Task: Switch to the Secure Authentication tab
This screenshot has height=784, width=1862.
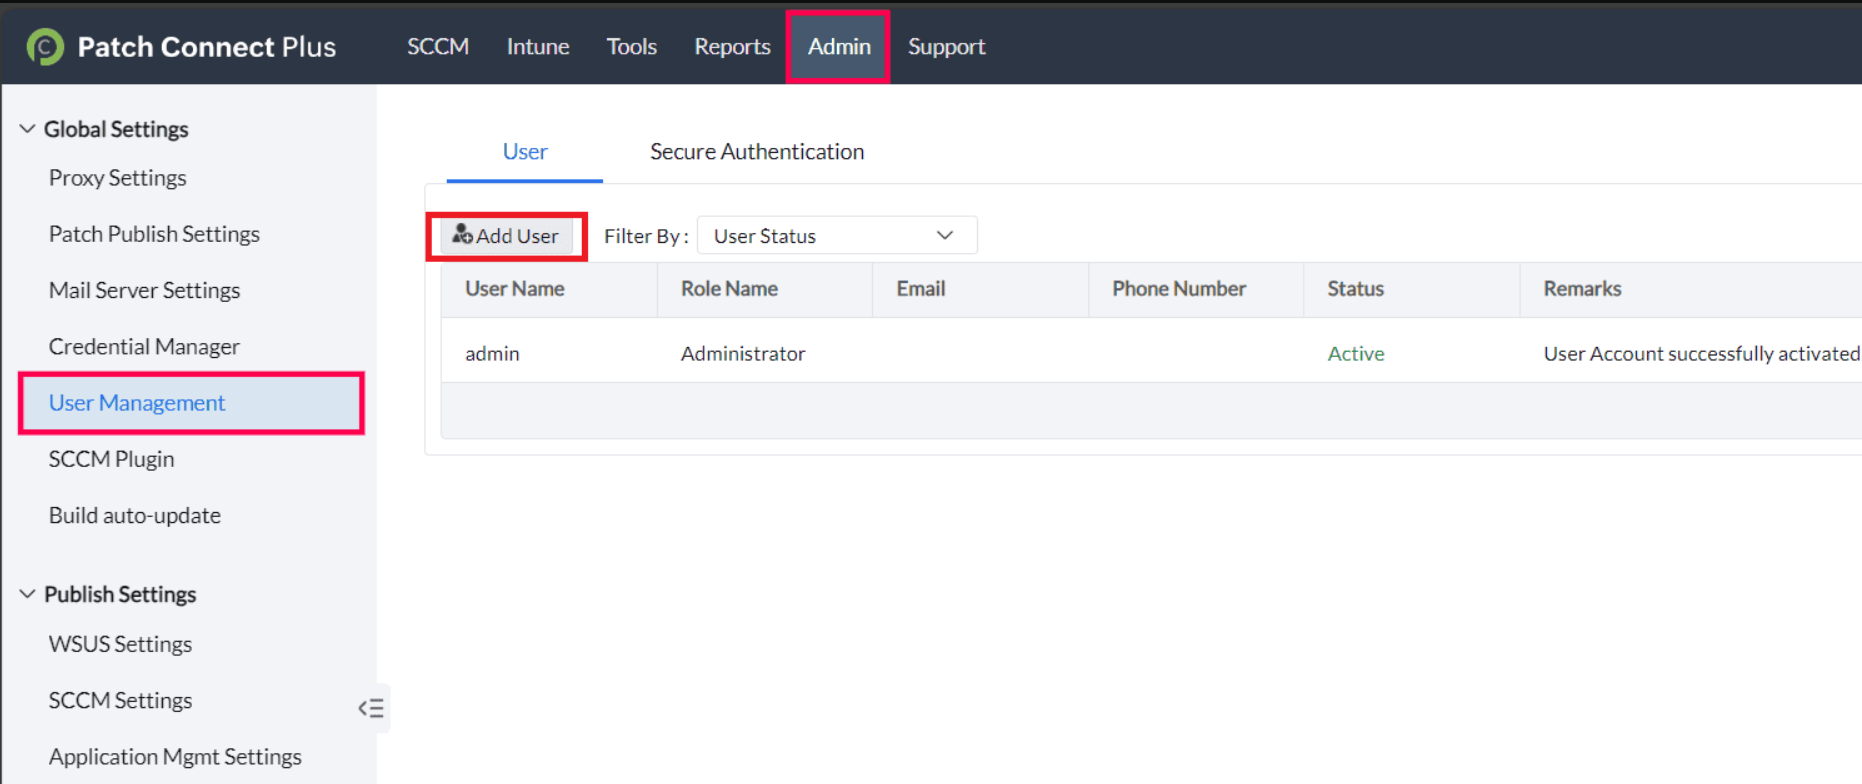Action: click(757, 152)
